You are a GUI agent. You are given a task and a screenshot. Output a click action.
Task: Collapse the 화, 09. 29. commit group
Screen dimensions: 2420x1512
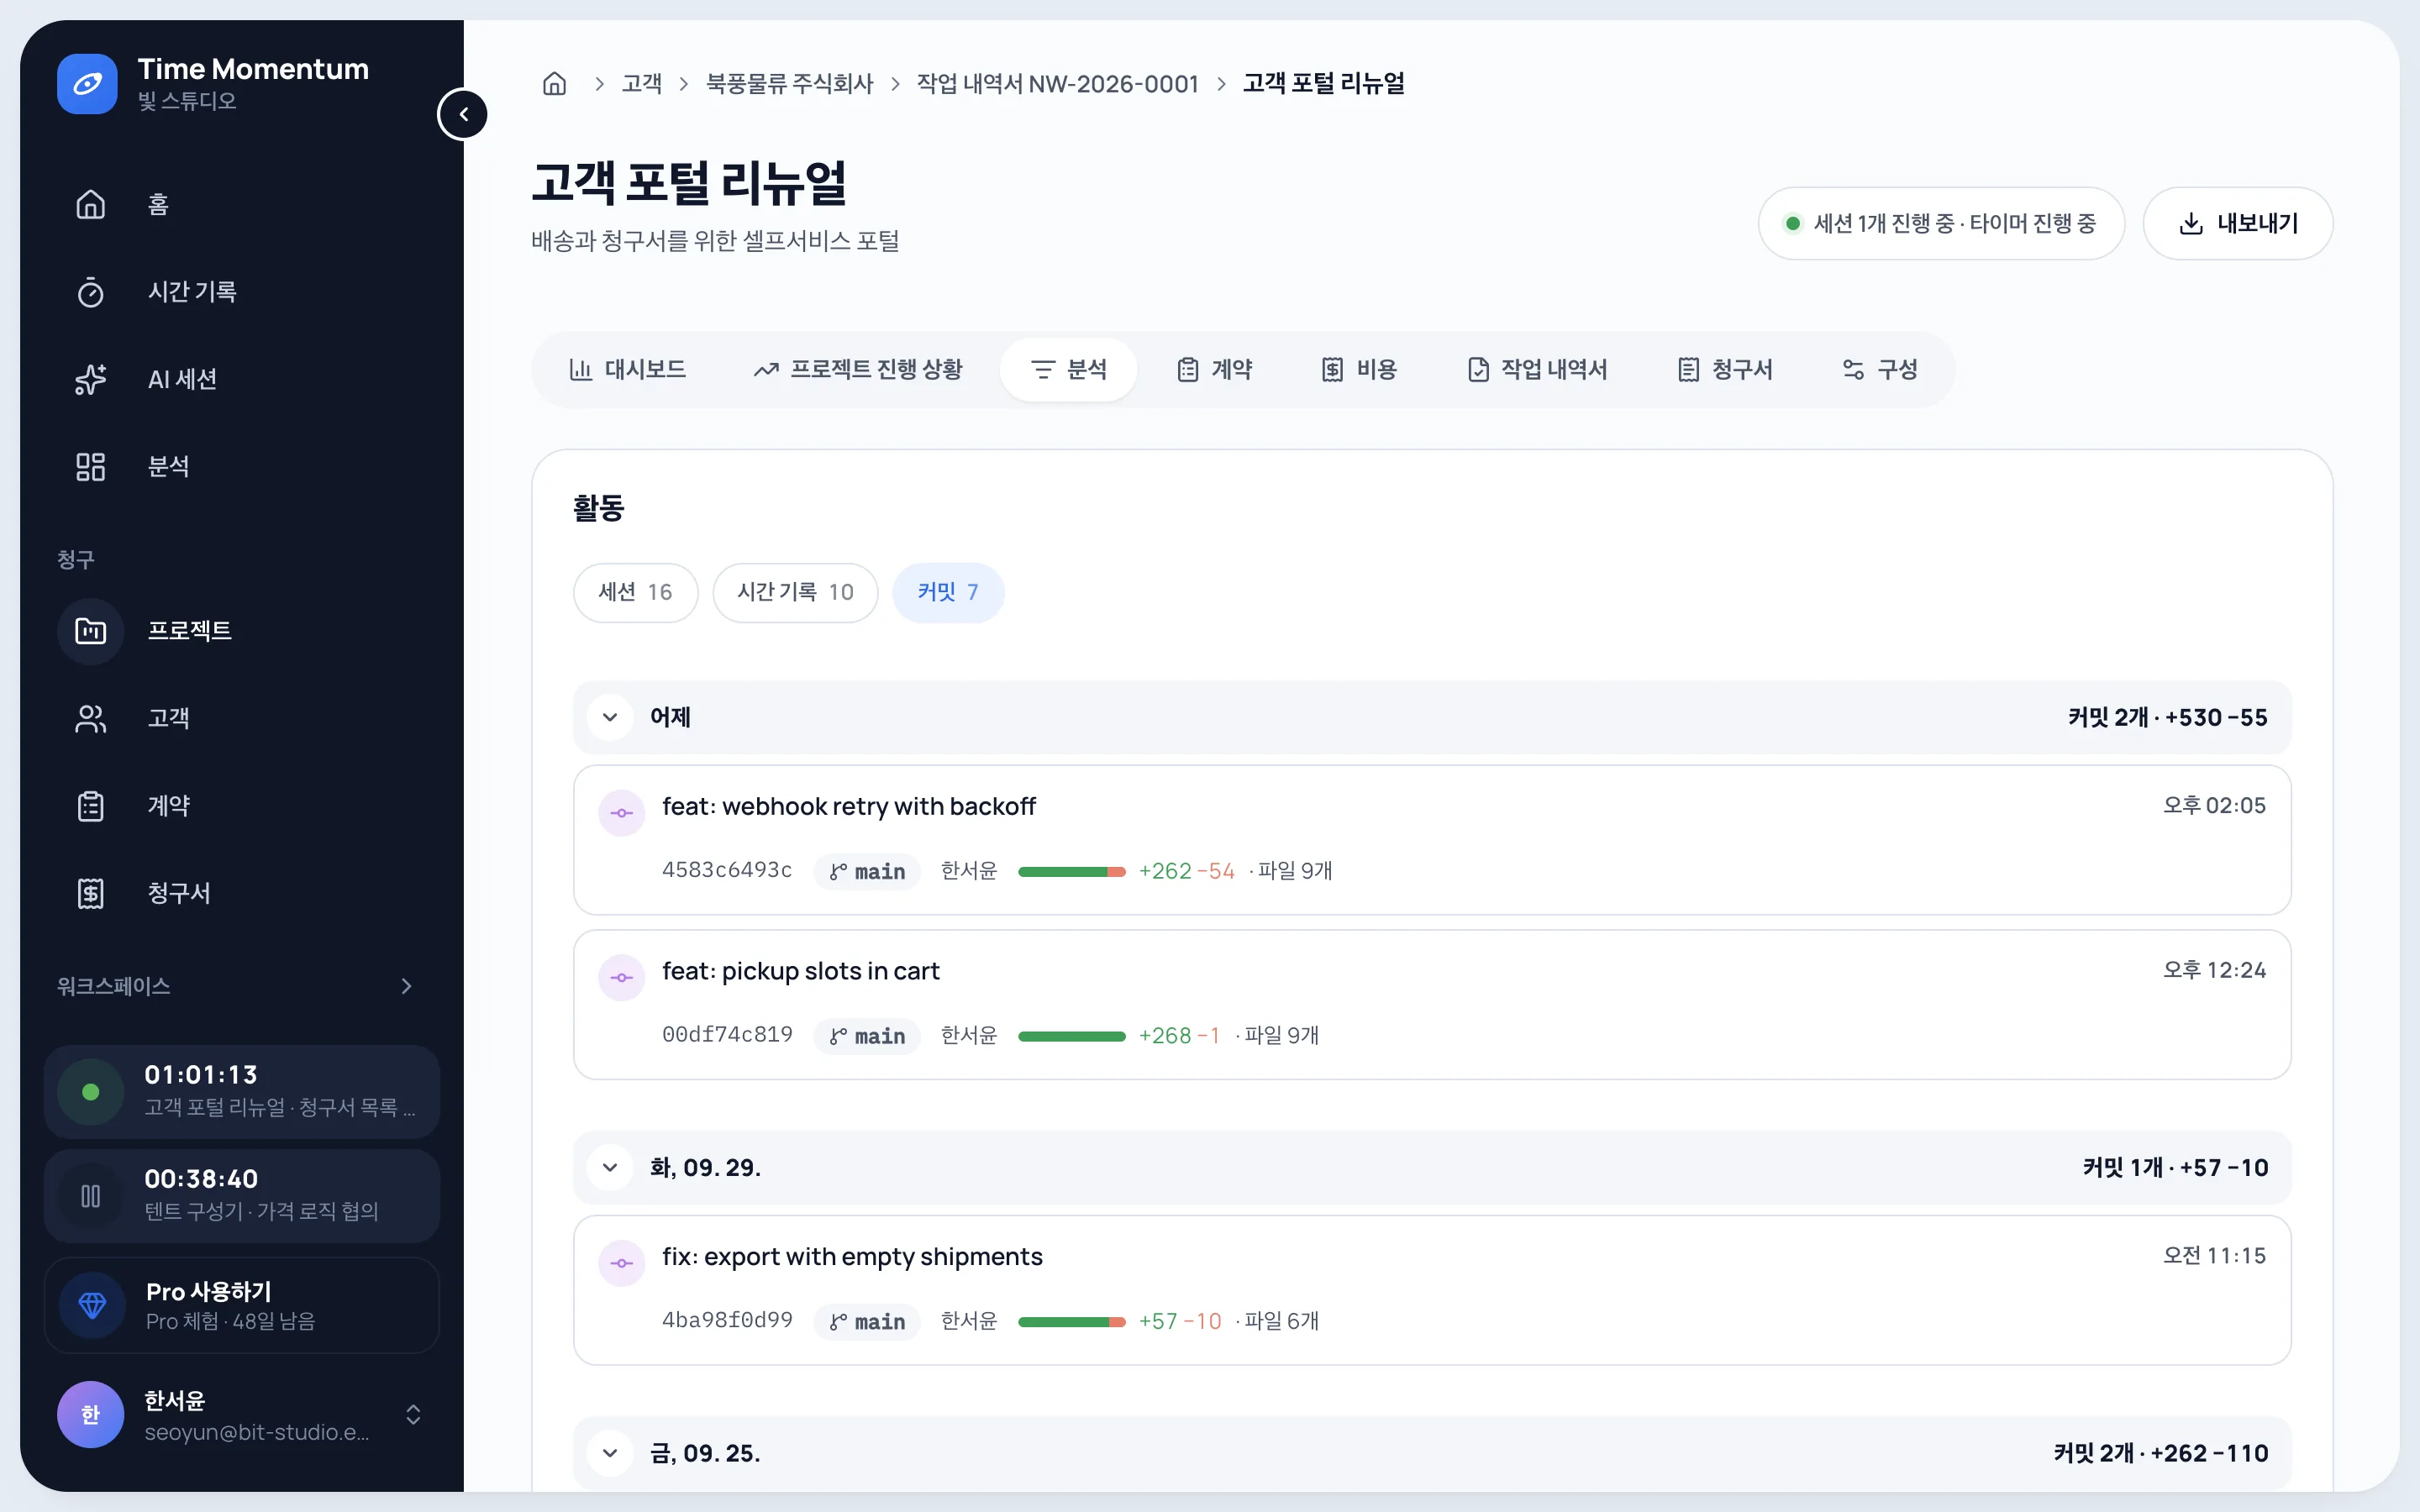pos(610,1167)
